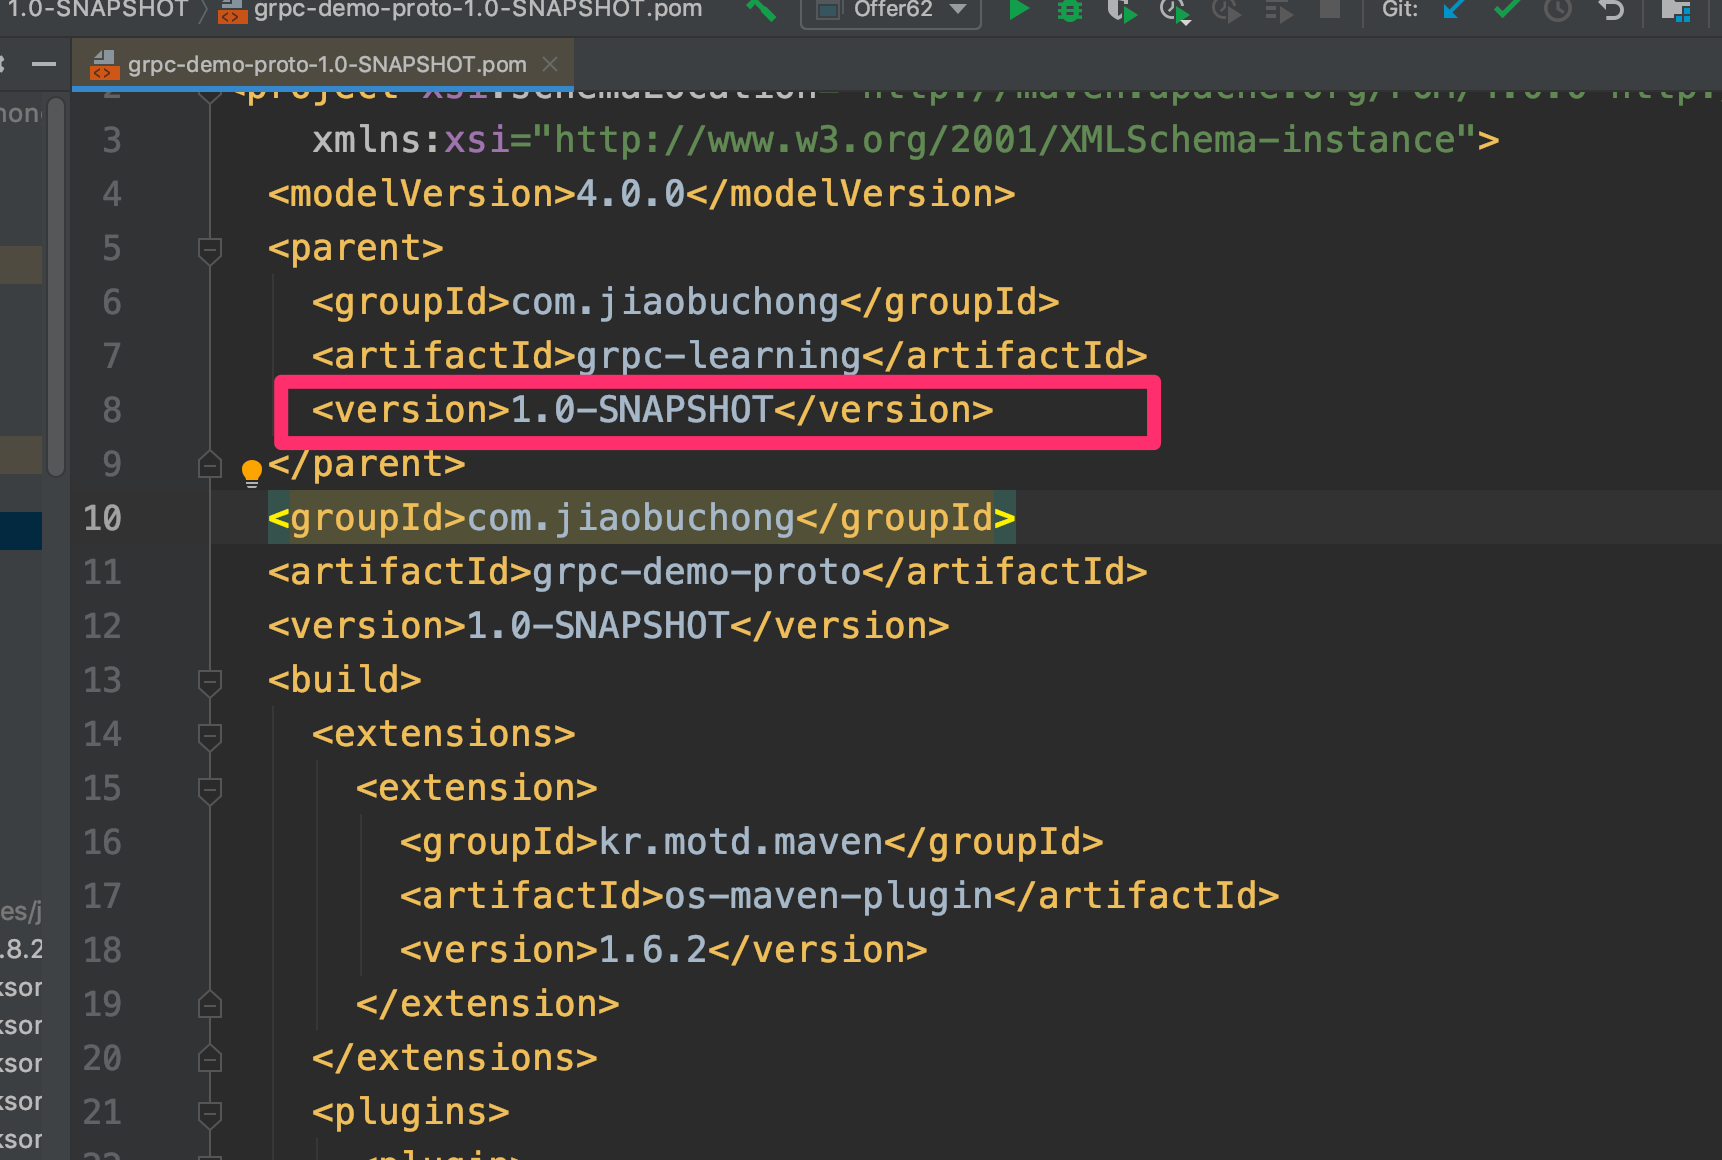Viewport: 1722px width, 1160px height.
Task: Click artifactId grpc-demo-proto text
Action: point(696,572)
